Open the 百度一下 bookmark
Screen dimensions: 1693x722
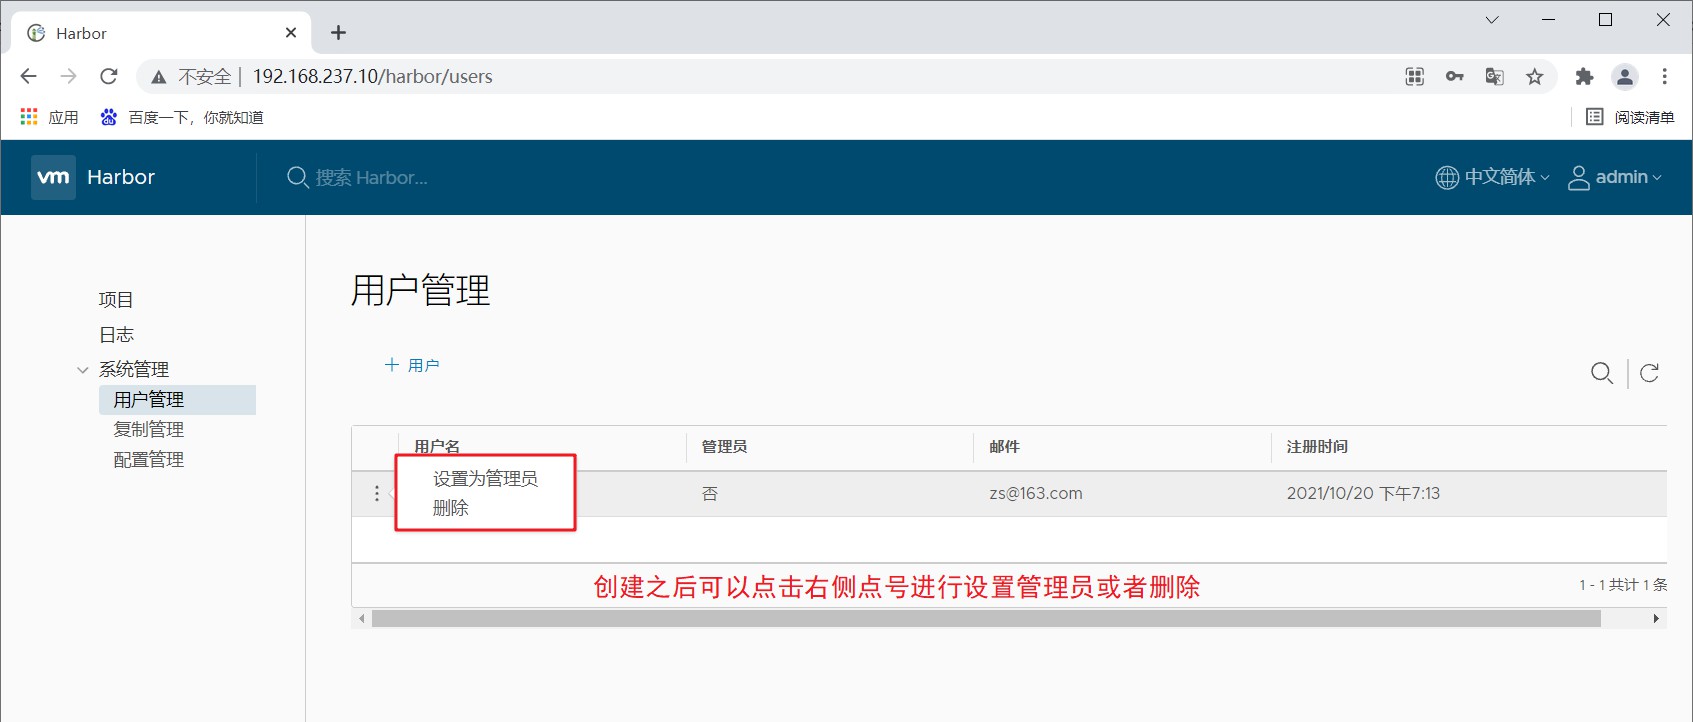182,117
